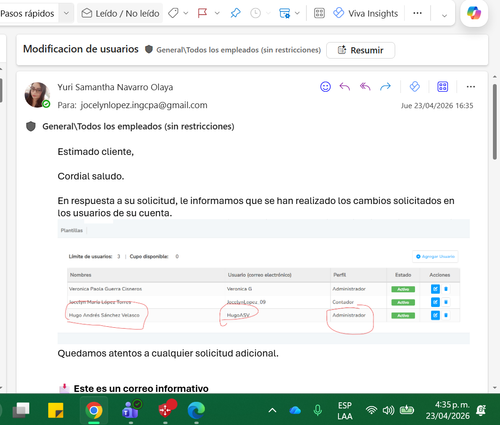React with the emoji smiley icon
This screenshot has width=500, height=425.
pos(325,87)
